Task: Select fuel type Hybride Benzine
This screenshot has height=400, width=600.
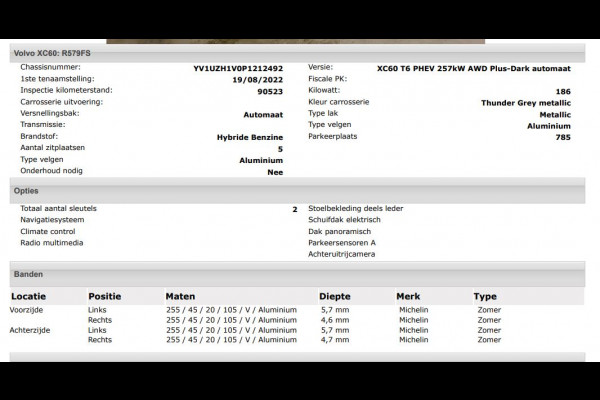Action: pos(250,137)
